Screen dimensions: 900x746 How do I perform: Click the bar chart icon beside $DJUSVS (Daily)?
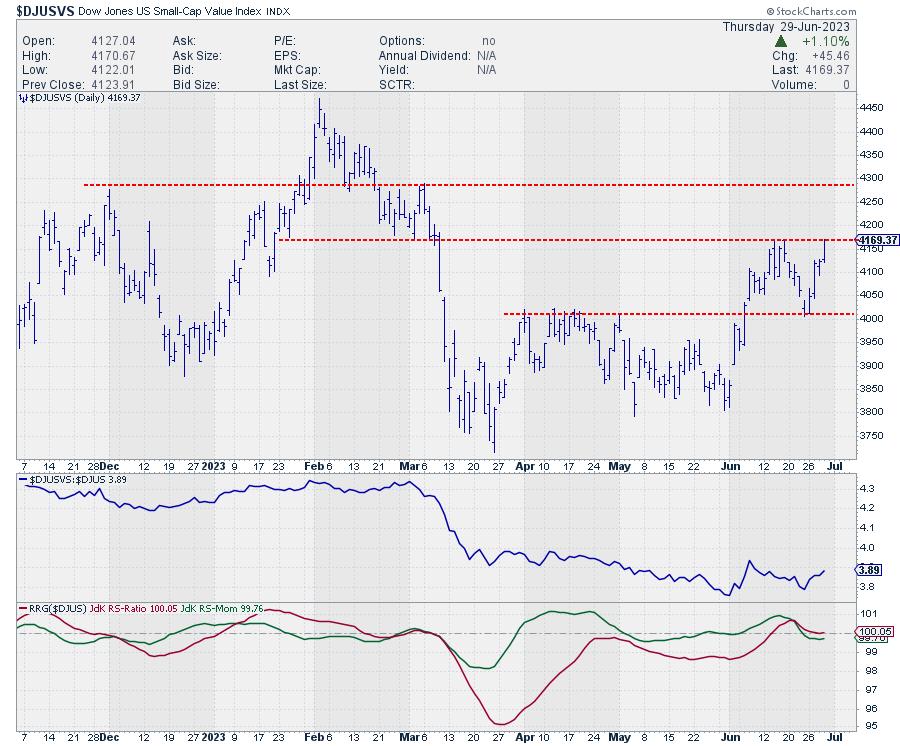tap(22, 99)
